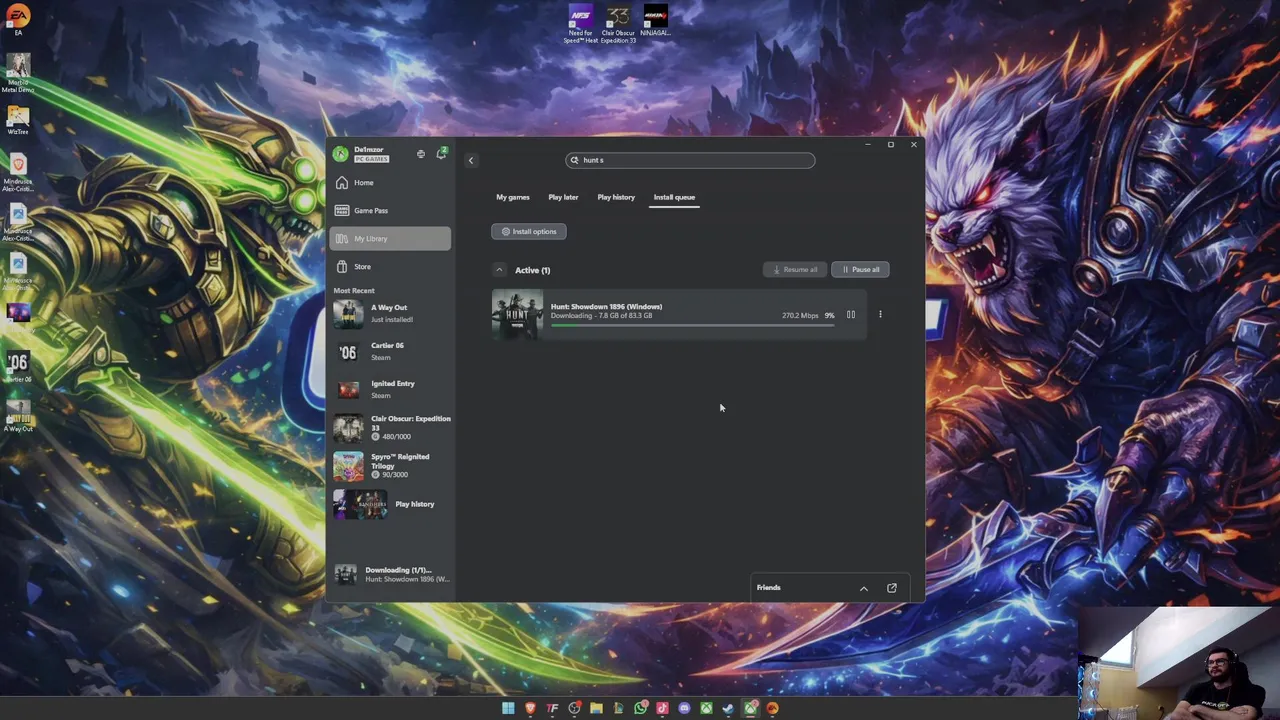Image resolution: width=1280 pixels, height=720 pixels.
Task: Click the Downloading (1/1) status in sidebar
Action: pos(391,575)
